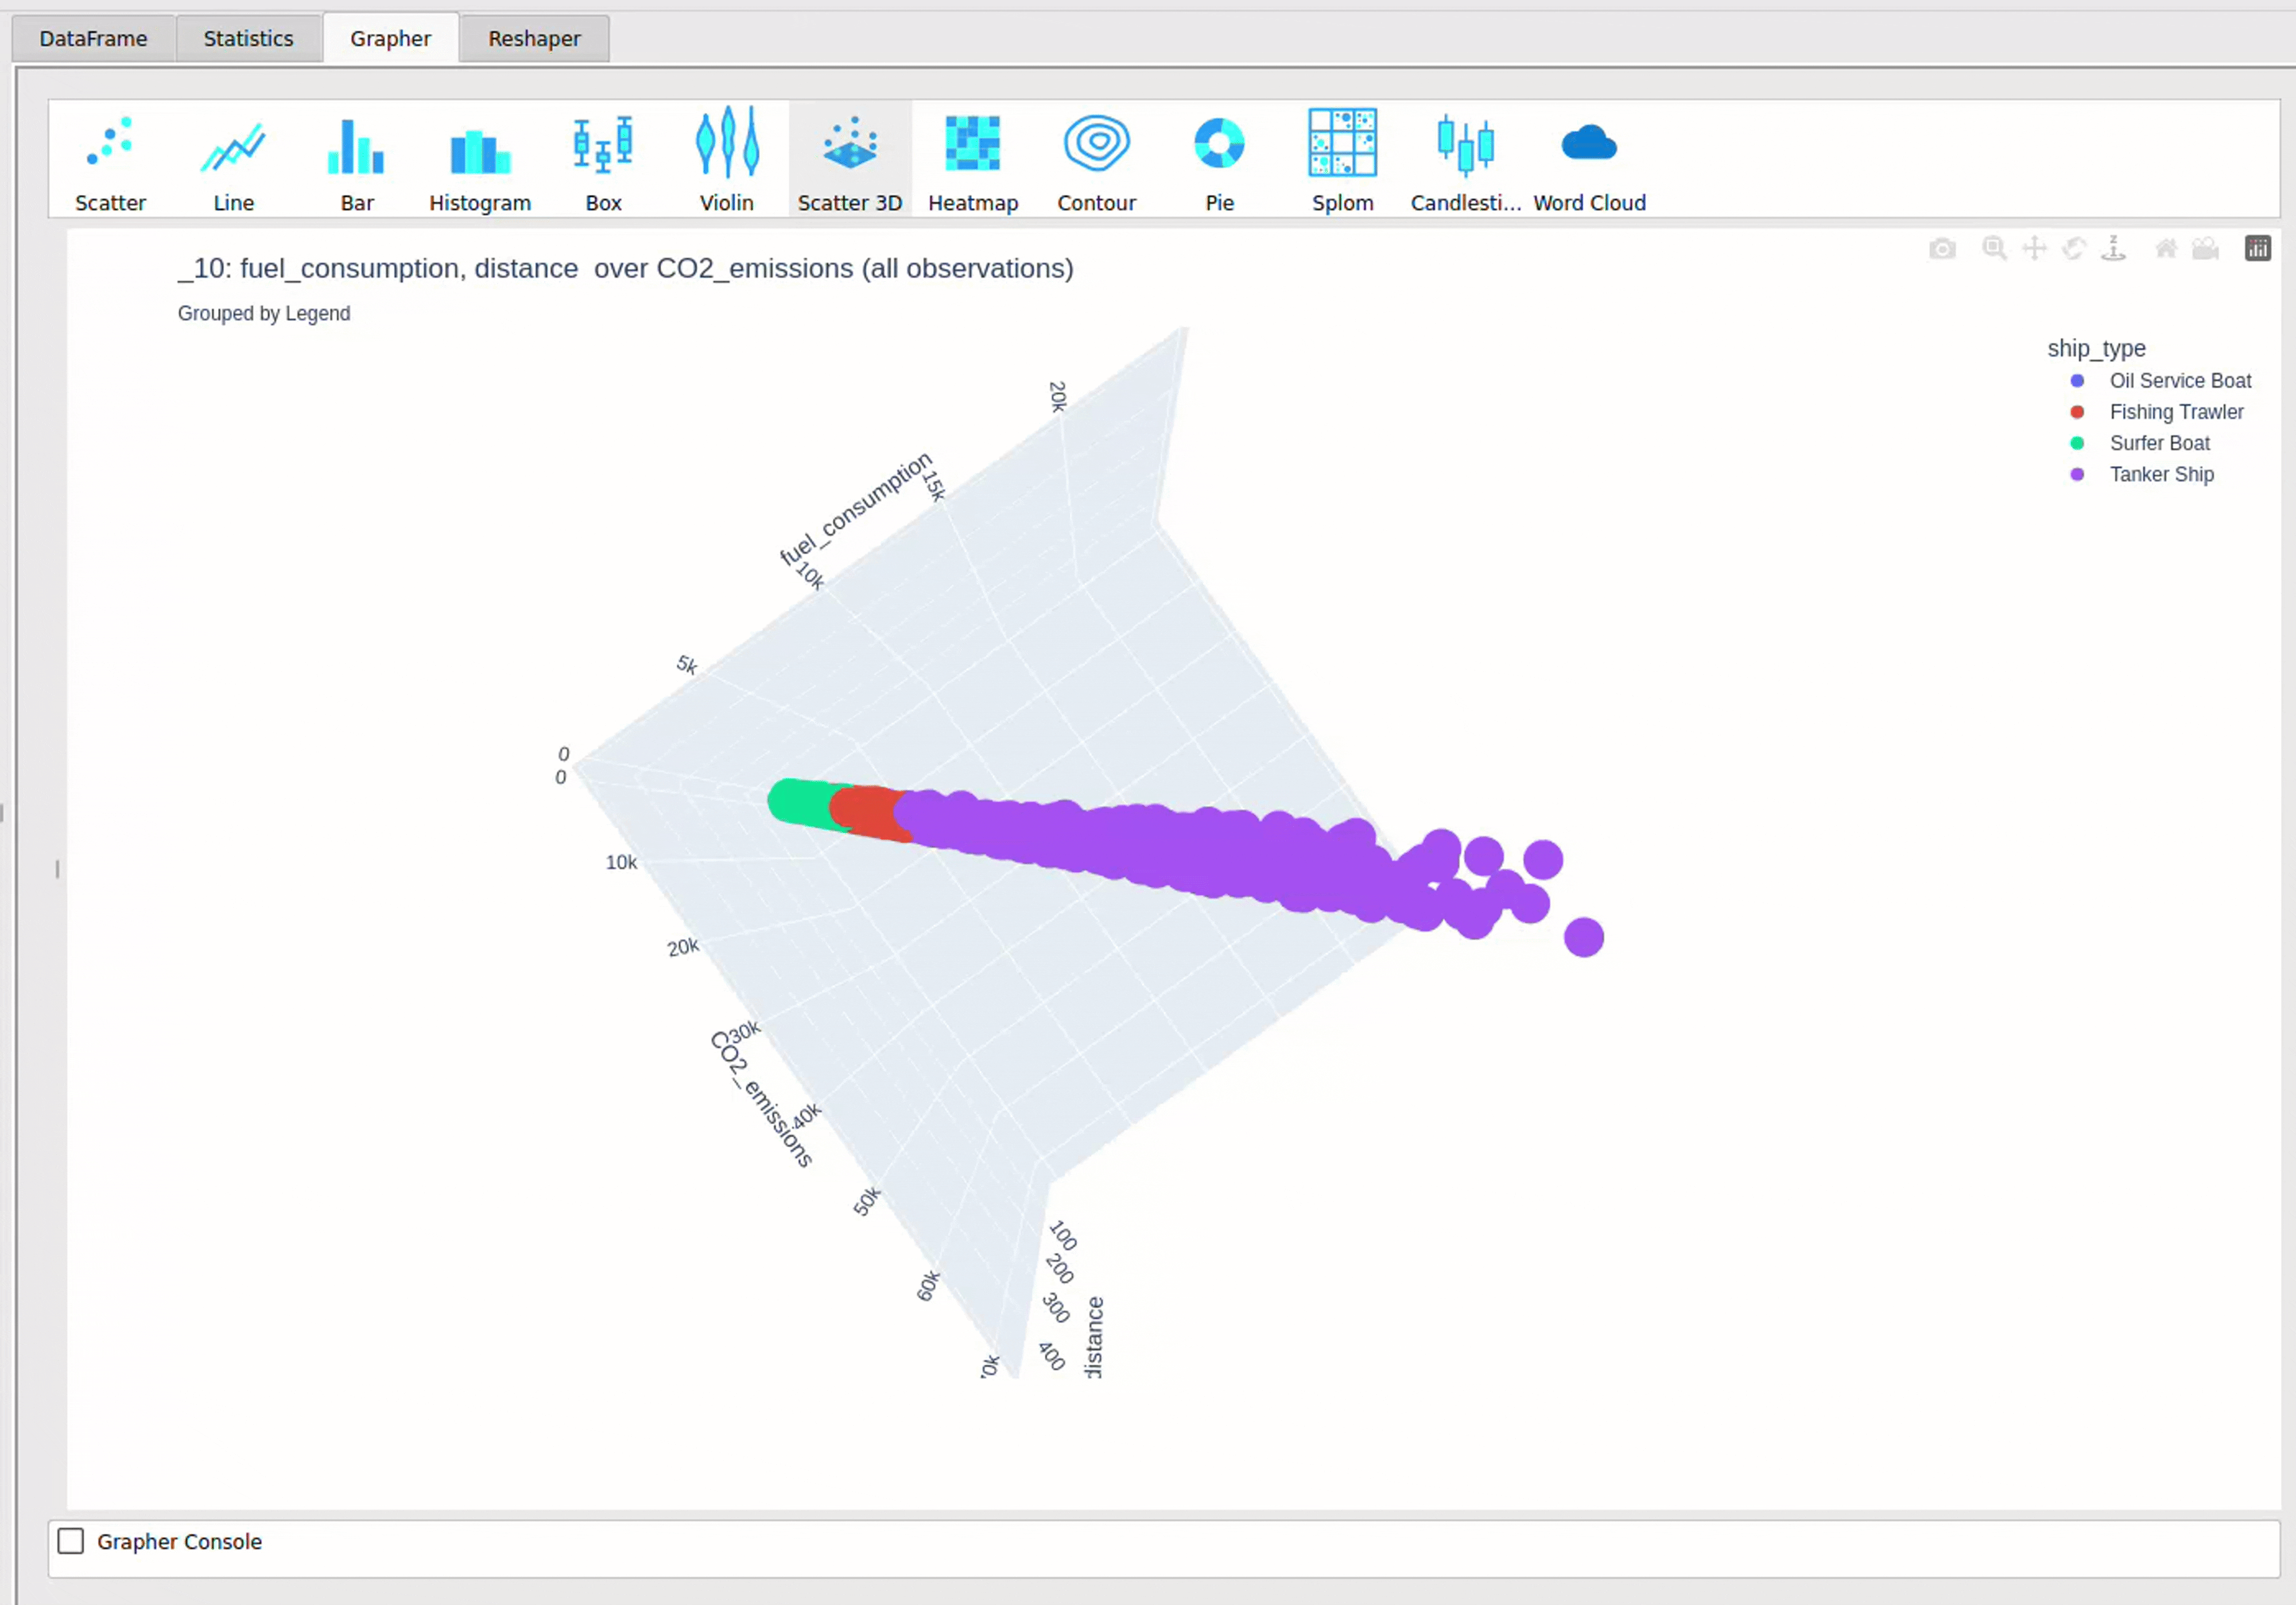Select the Pie chart type
Screen dimensions: 2296x1605
click(1219, 160)
